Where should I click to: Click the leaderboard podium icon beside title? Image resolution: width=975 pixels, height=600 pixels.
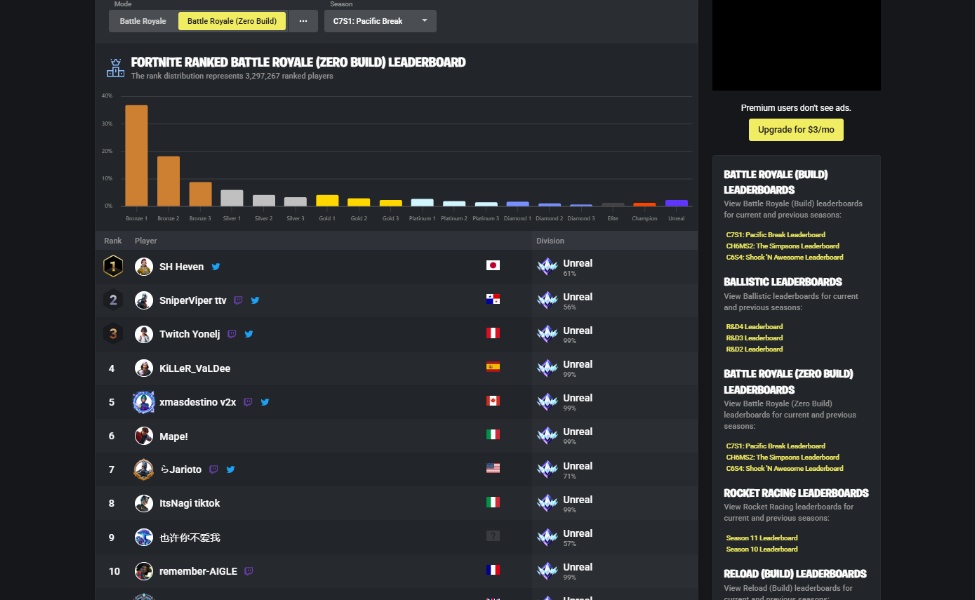115,68
